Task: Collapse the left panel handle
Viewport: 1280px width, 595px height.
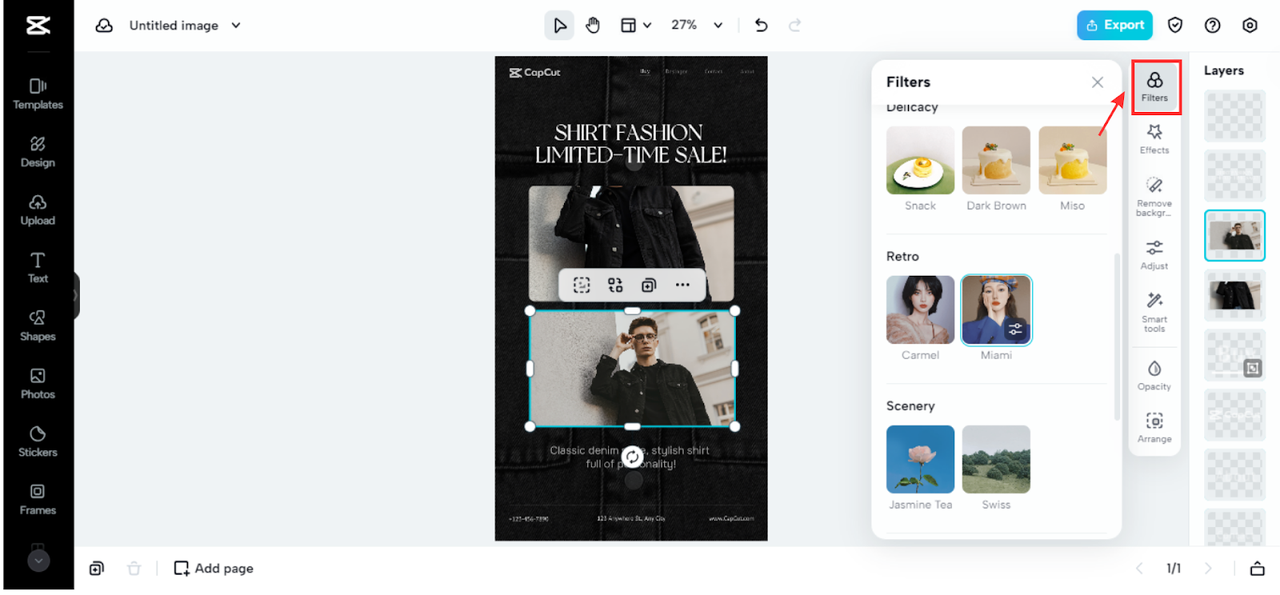Action: [75, 296]
